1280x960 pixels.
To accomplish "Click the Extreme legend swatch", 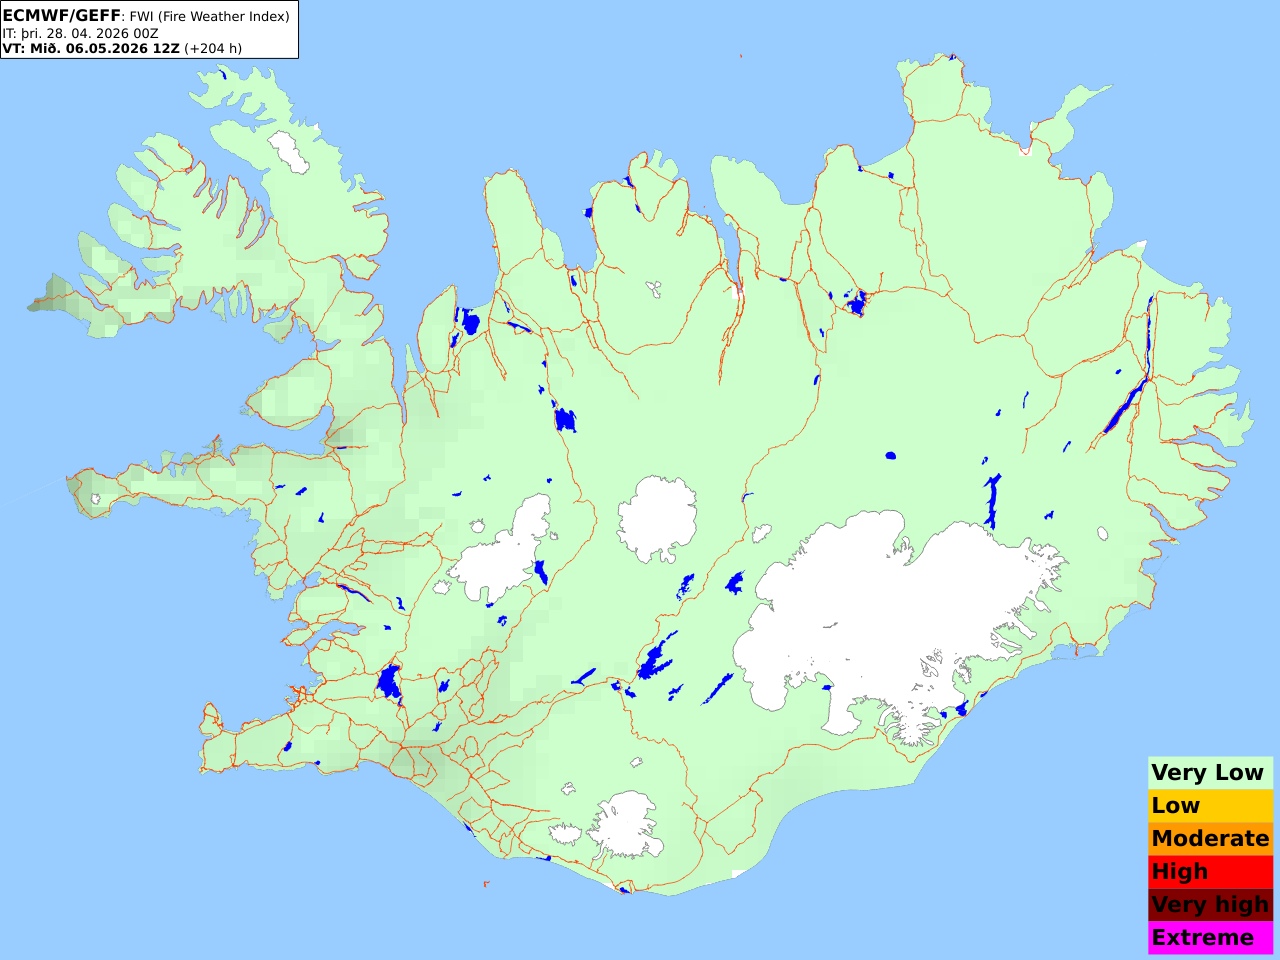I will tap(1210, 937).
